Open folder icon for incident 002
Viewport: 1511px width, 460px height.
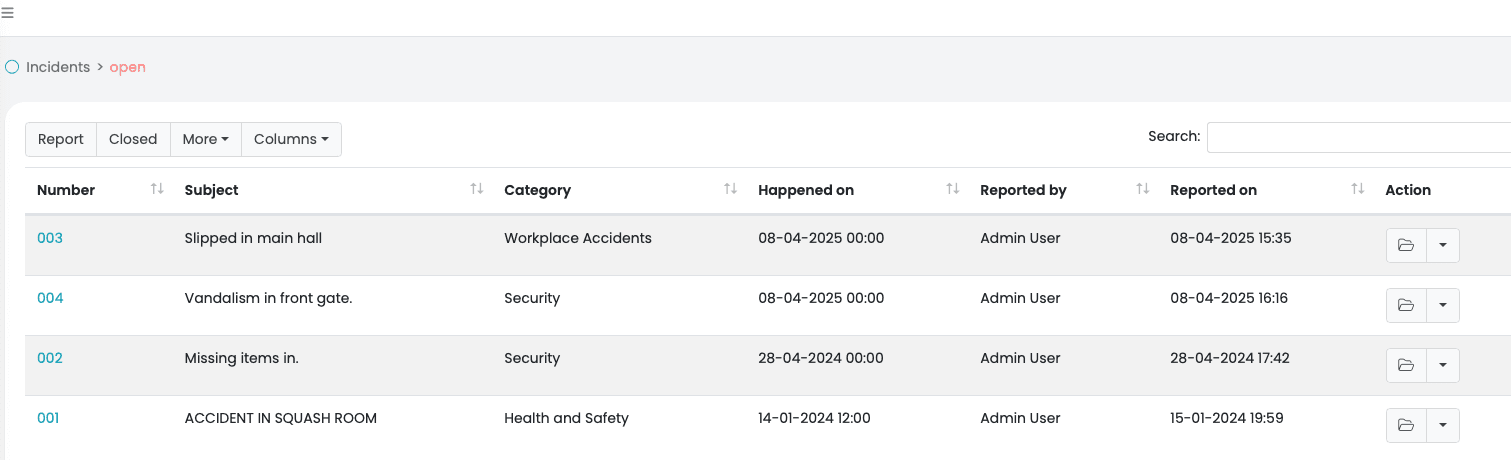(x=1406, y=365)
